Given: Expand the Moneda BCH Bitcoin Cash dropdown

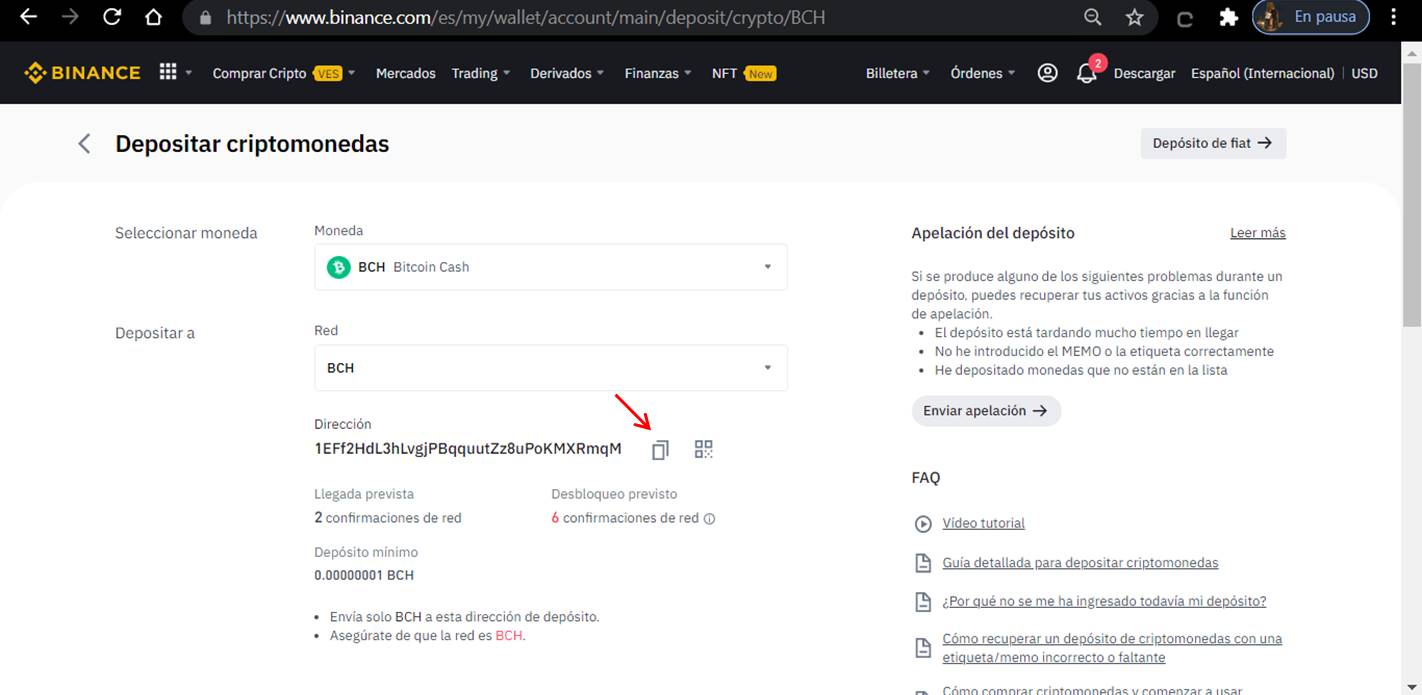Looking at the screenshot, I should click(x=551, y=267).
